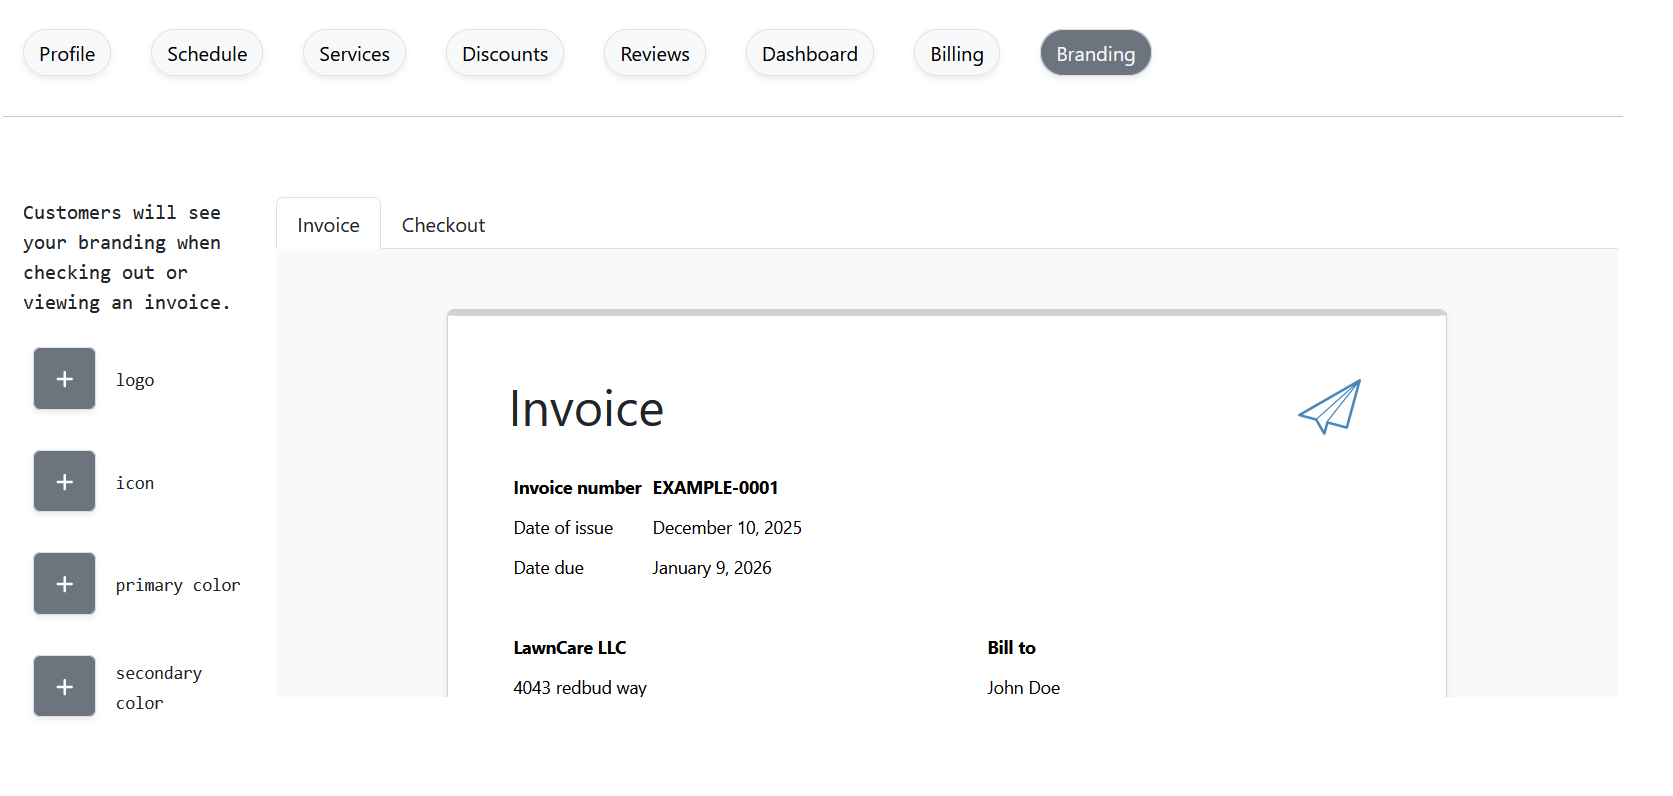
Task: Open the Dashboard tab
Action: point(810,53)
